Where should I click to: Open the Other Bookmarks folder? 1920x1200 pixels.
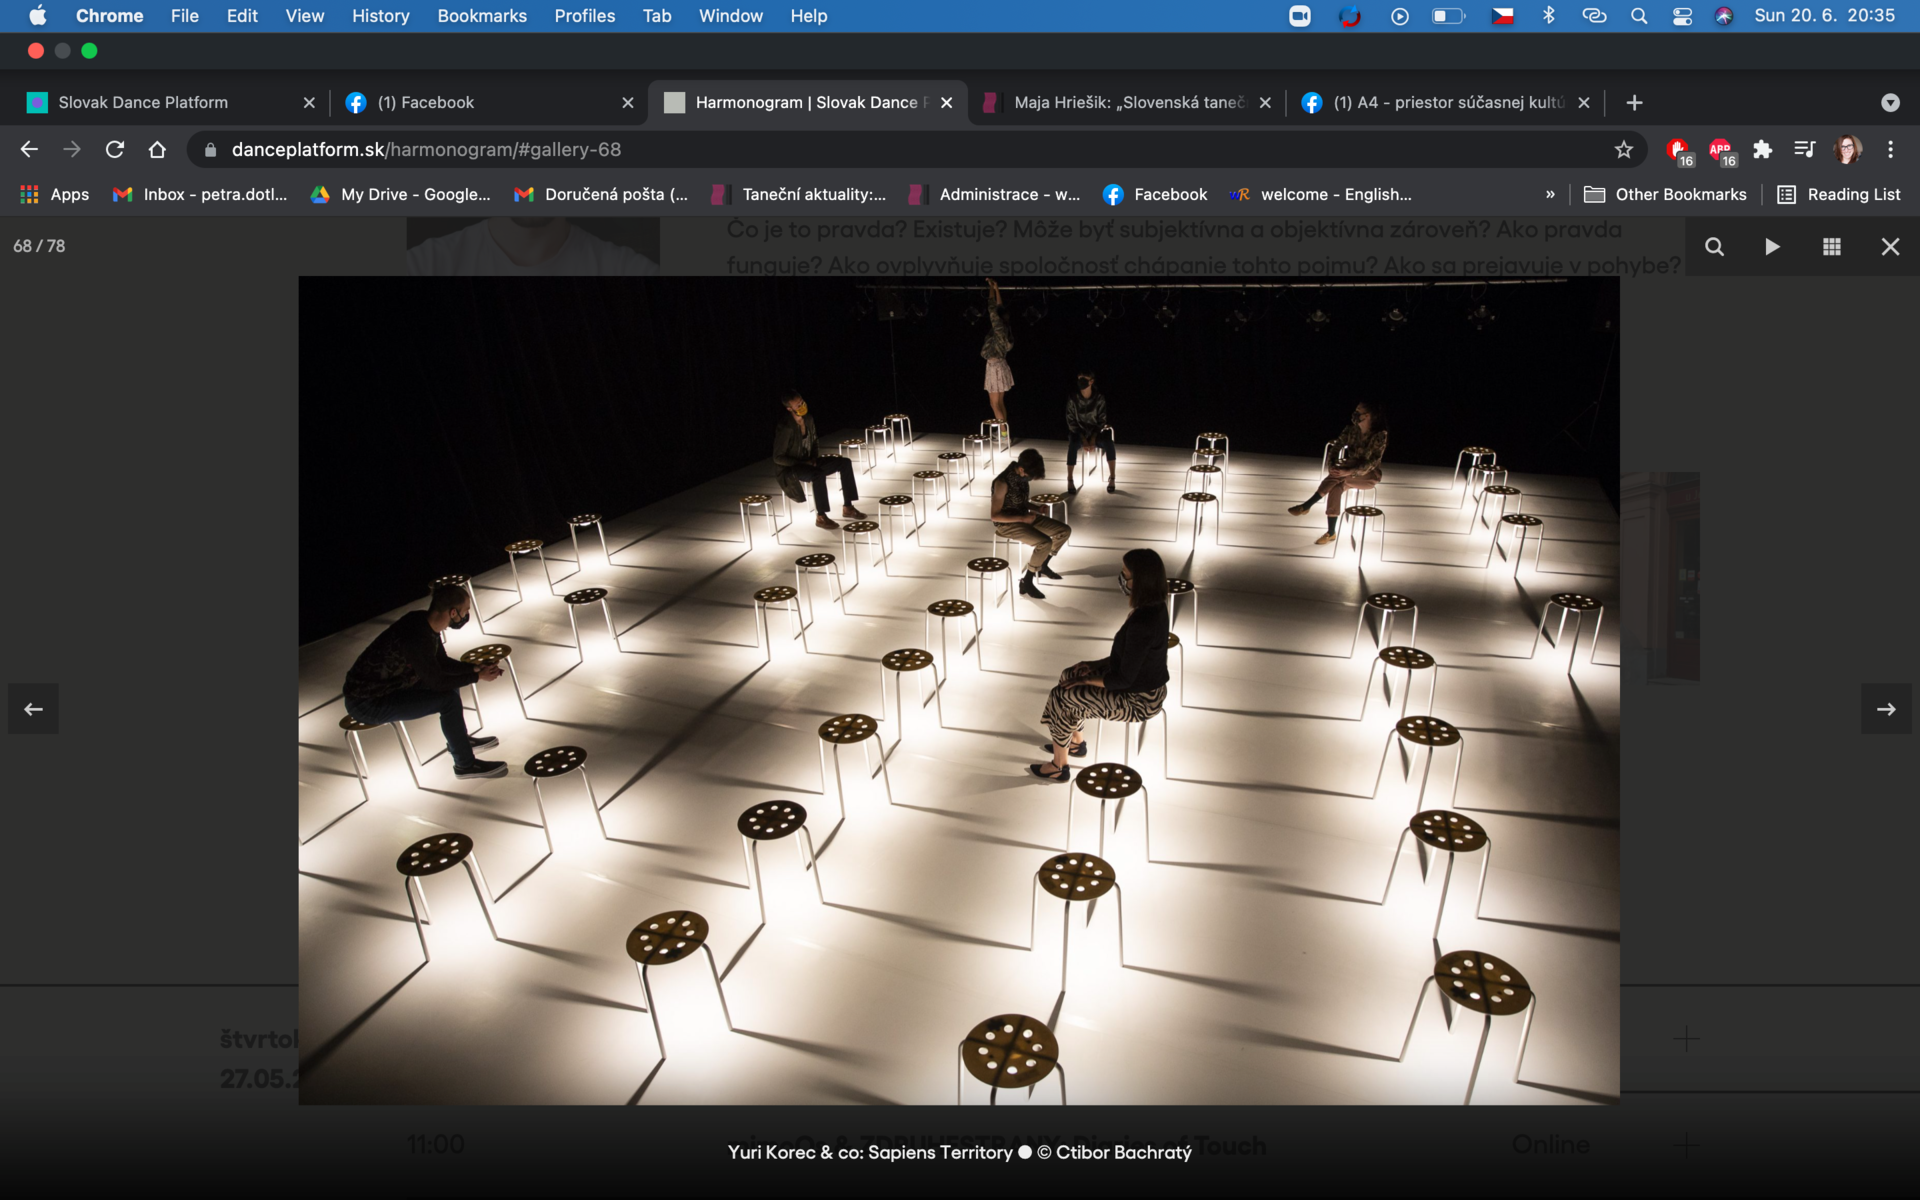(1665, 194)
